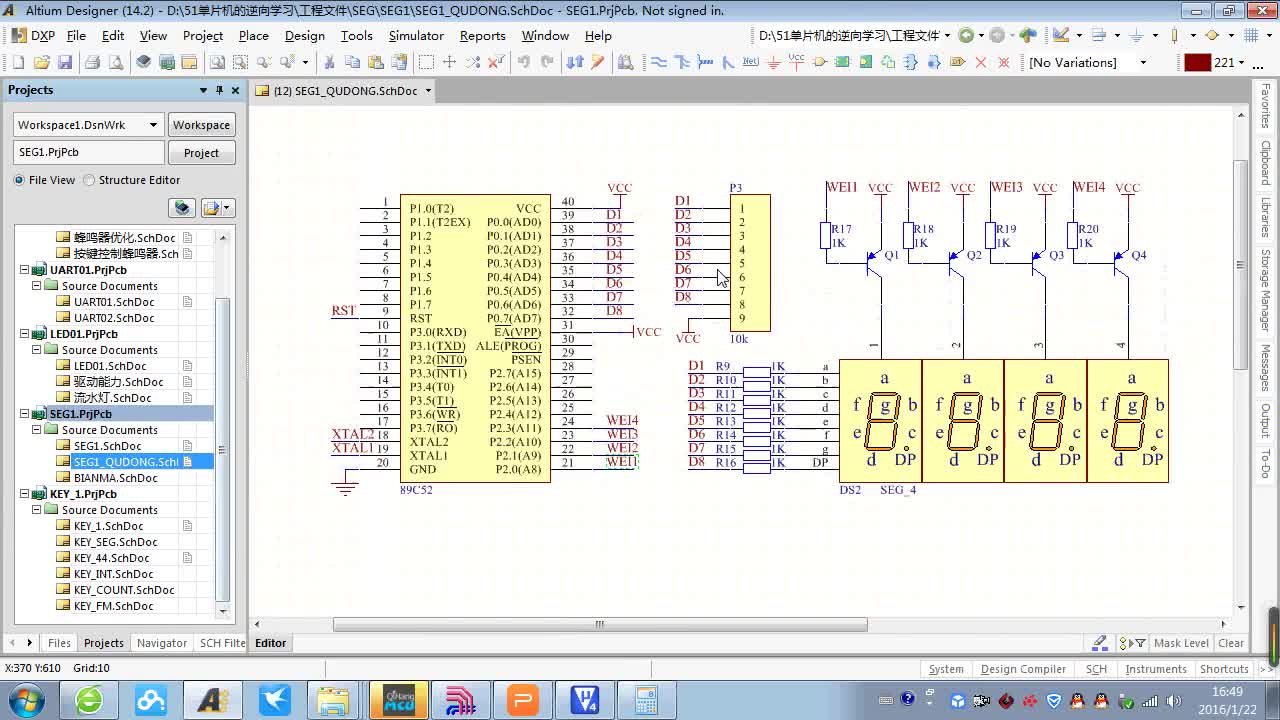
Task: Open the Design Compiler panel button
Action: click(1023, 669)
